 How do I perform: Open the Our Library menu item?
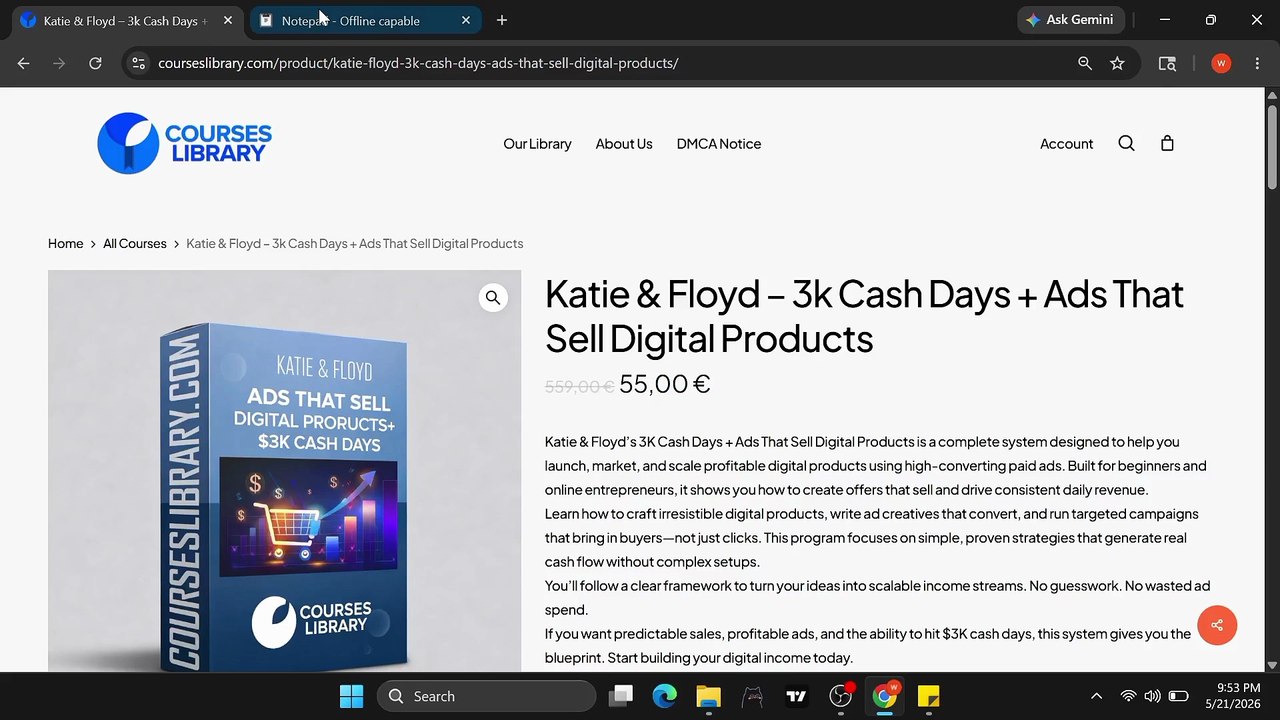(x=537, y=143)
